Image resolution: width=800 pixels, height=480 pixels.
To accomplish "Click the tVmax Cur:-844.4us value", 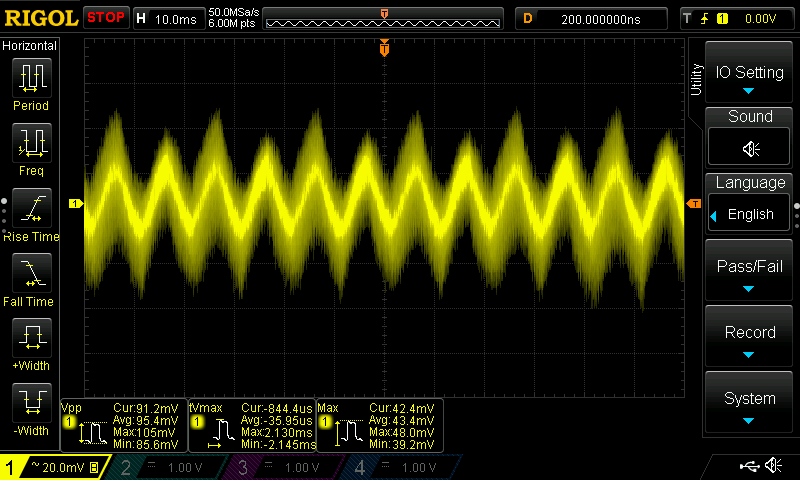I will pos(276,409).
